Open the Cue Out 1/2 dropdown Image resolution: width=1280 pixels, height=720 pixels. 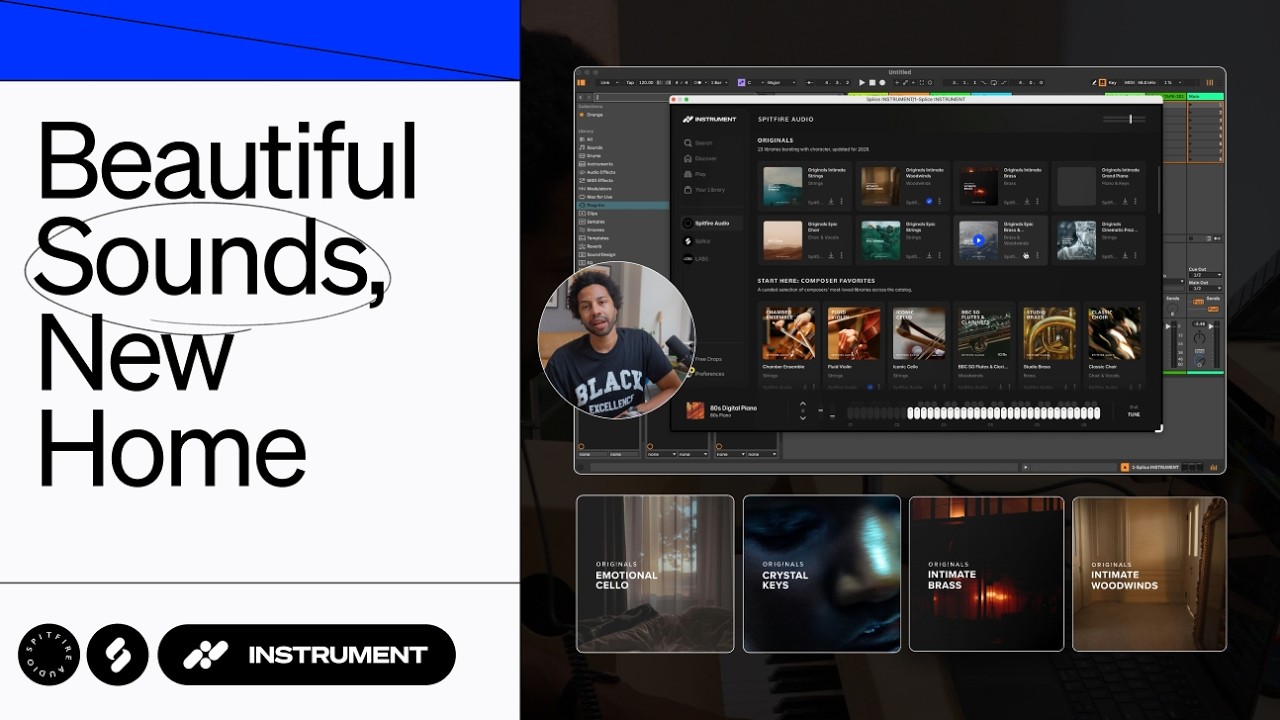1205,275
